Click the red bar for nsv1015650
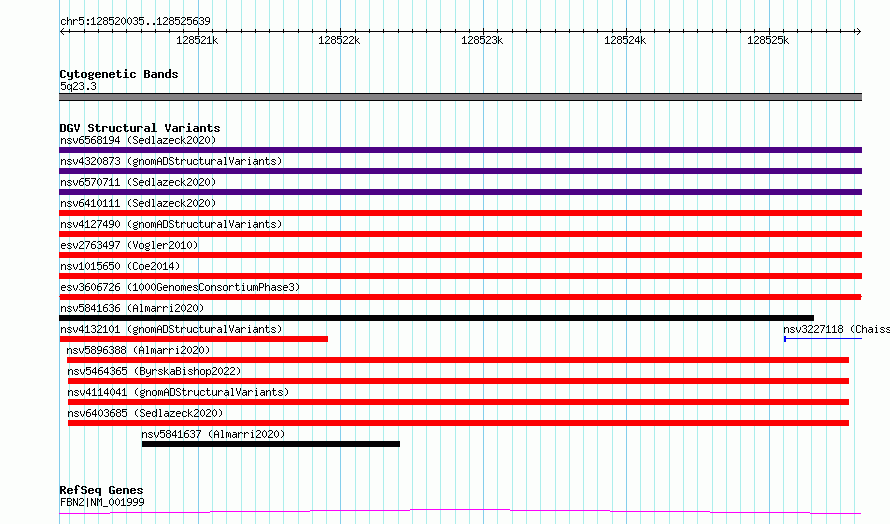The image size is (890, 524). tap(460, 276)
